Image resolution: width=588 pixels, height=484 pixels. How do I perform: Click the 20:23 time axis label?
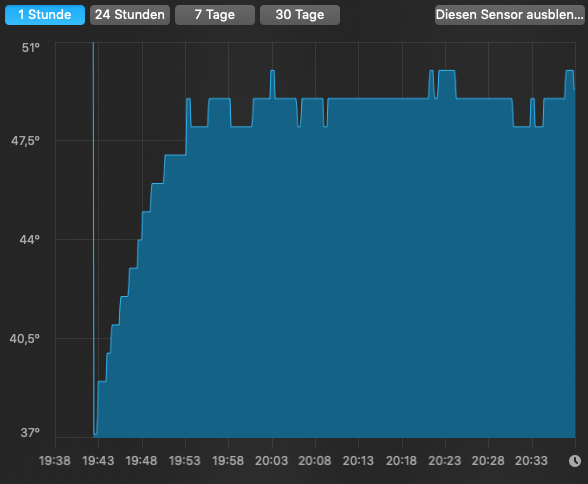(x=445, y=460)
